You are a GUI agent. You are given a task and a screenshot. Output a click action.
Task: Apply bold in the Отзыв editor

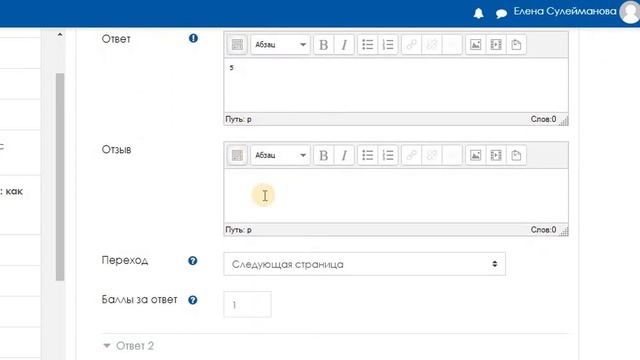click(x=323, y=155)
